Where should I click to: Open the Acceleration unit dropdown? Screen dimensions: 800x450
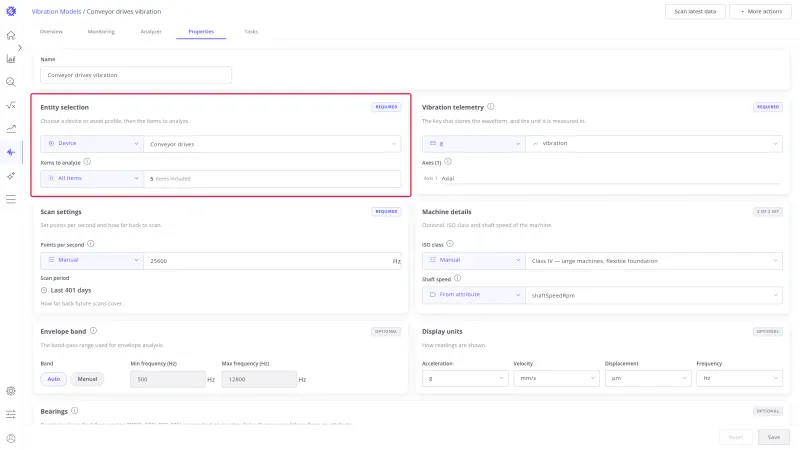[x=465, y=379]
